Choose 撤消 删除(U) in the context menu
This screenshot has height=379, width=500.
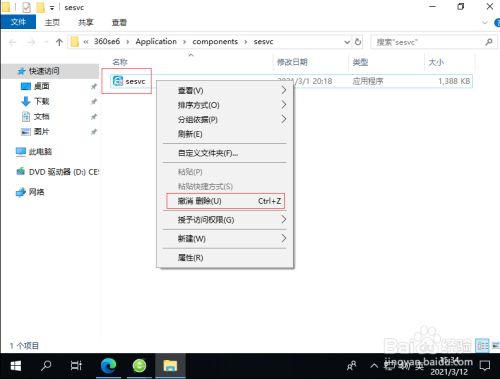coord(225,201)
